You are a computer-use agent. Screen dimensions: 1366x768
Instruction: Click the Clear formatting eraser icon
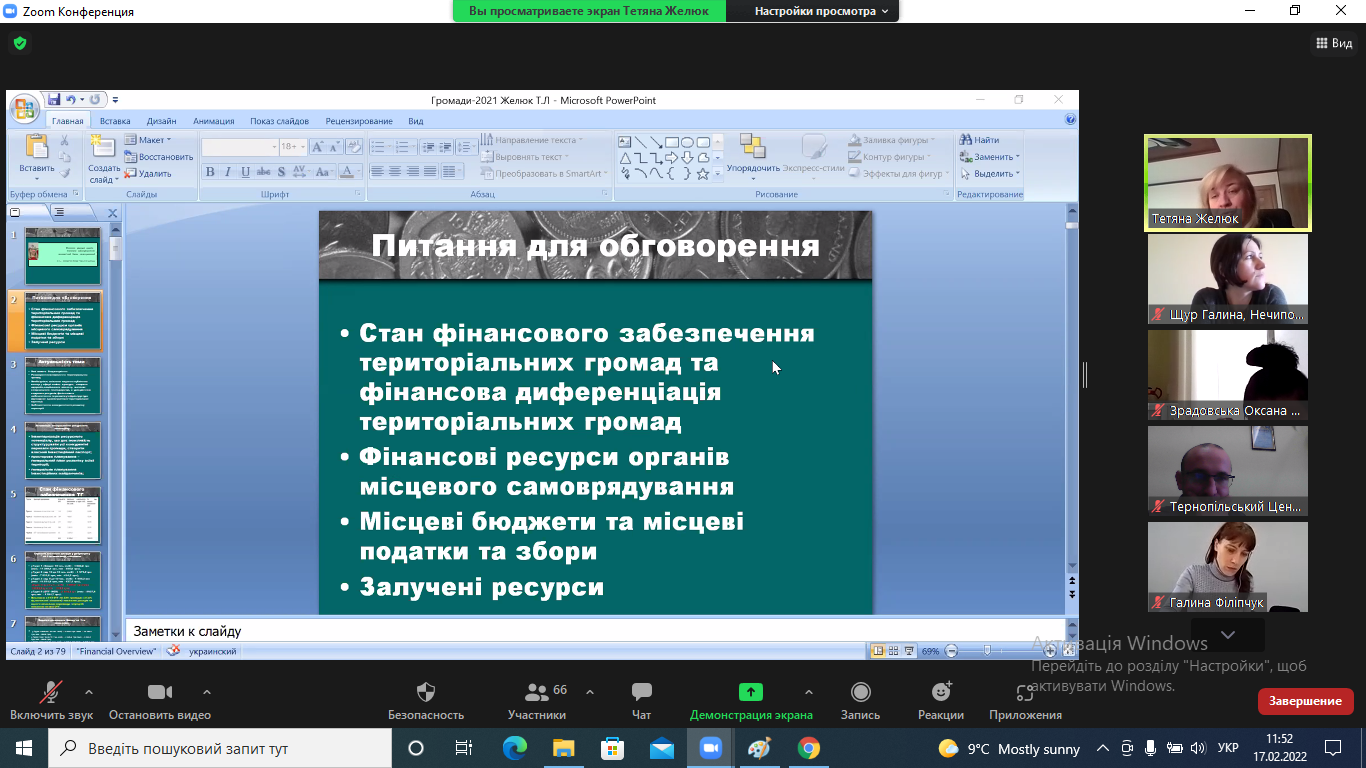(356, 146)
